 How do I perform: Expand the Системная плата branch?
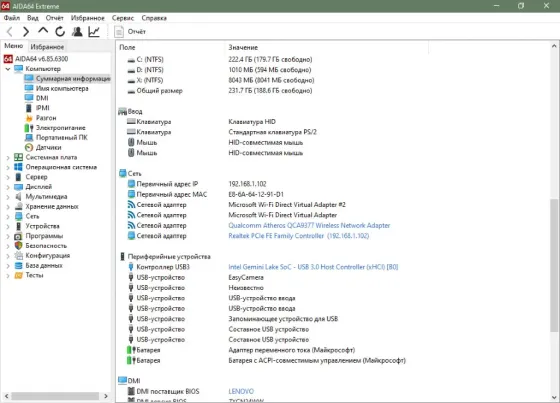[8, 157]
